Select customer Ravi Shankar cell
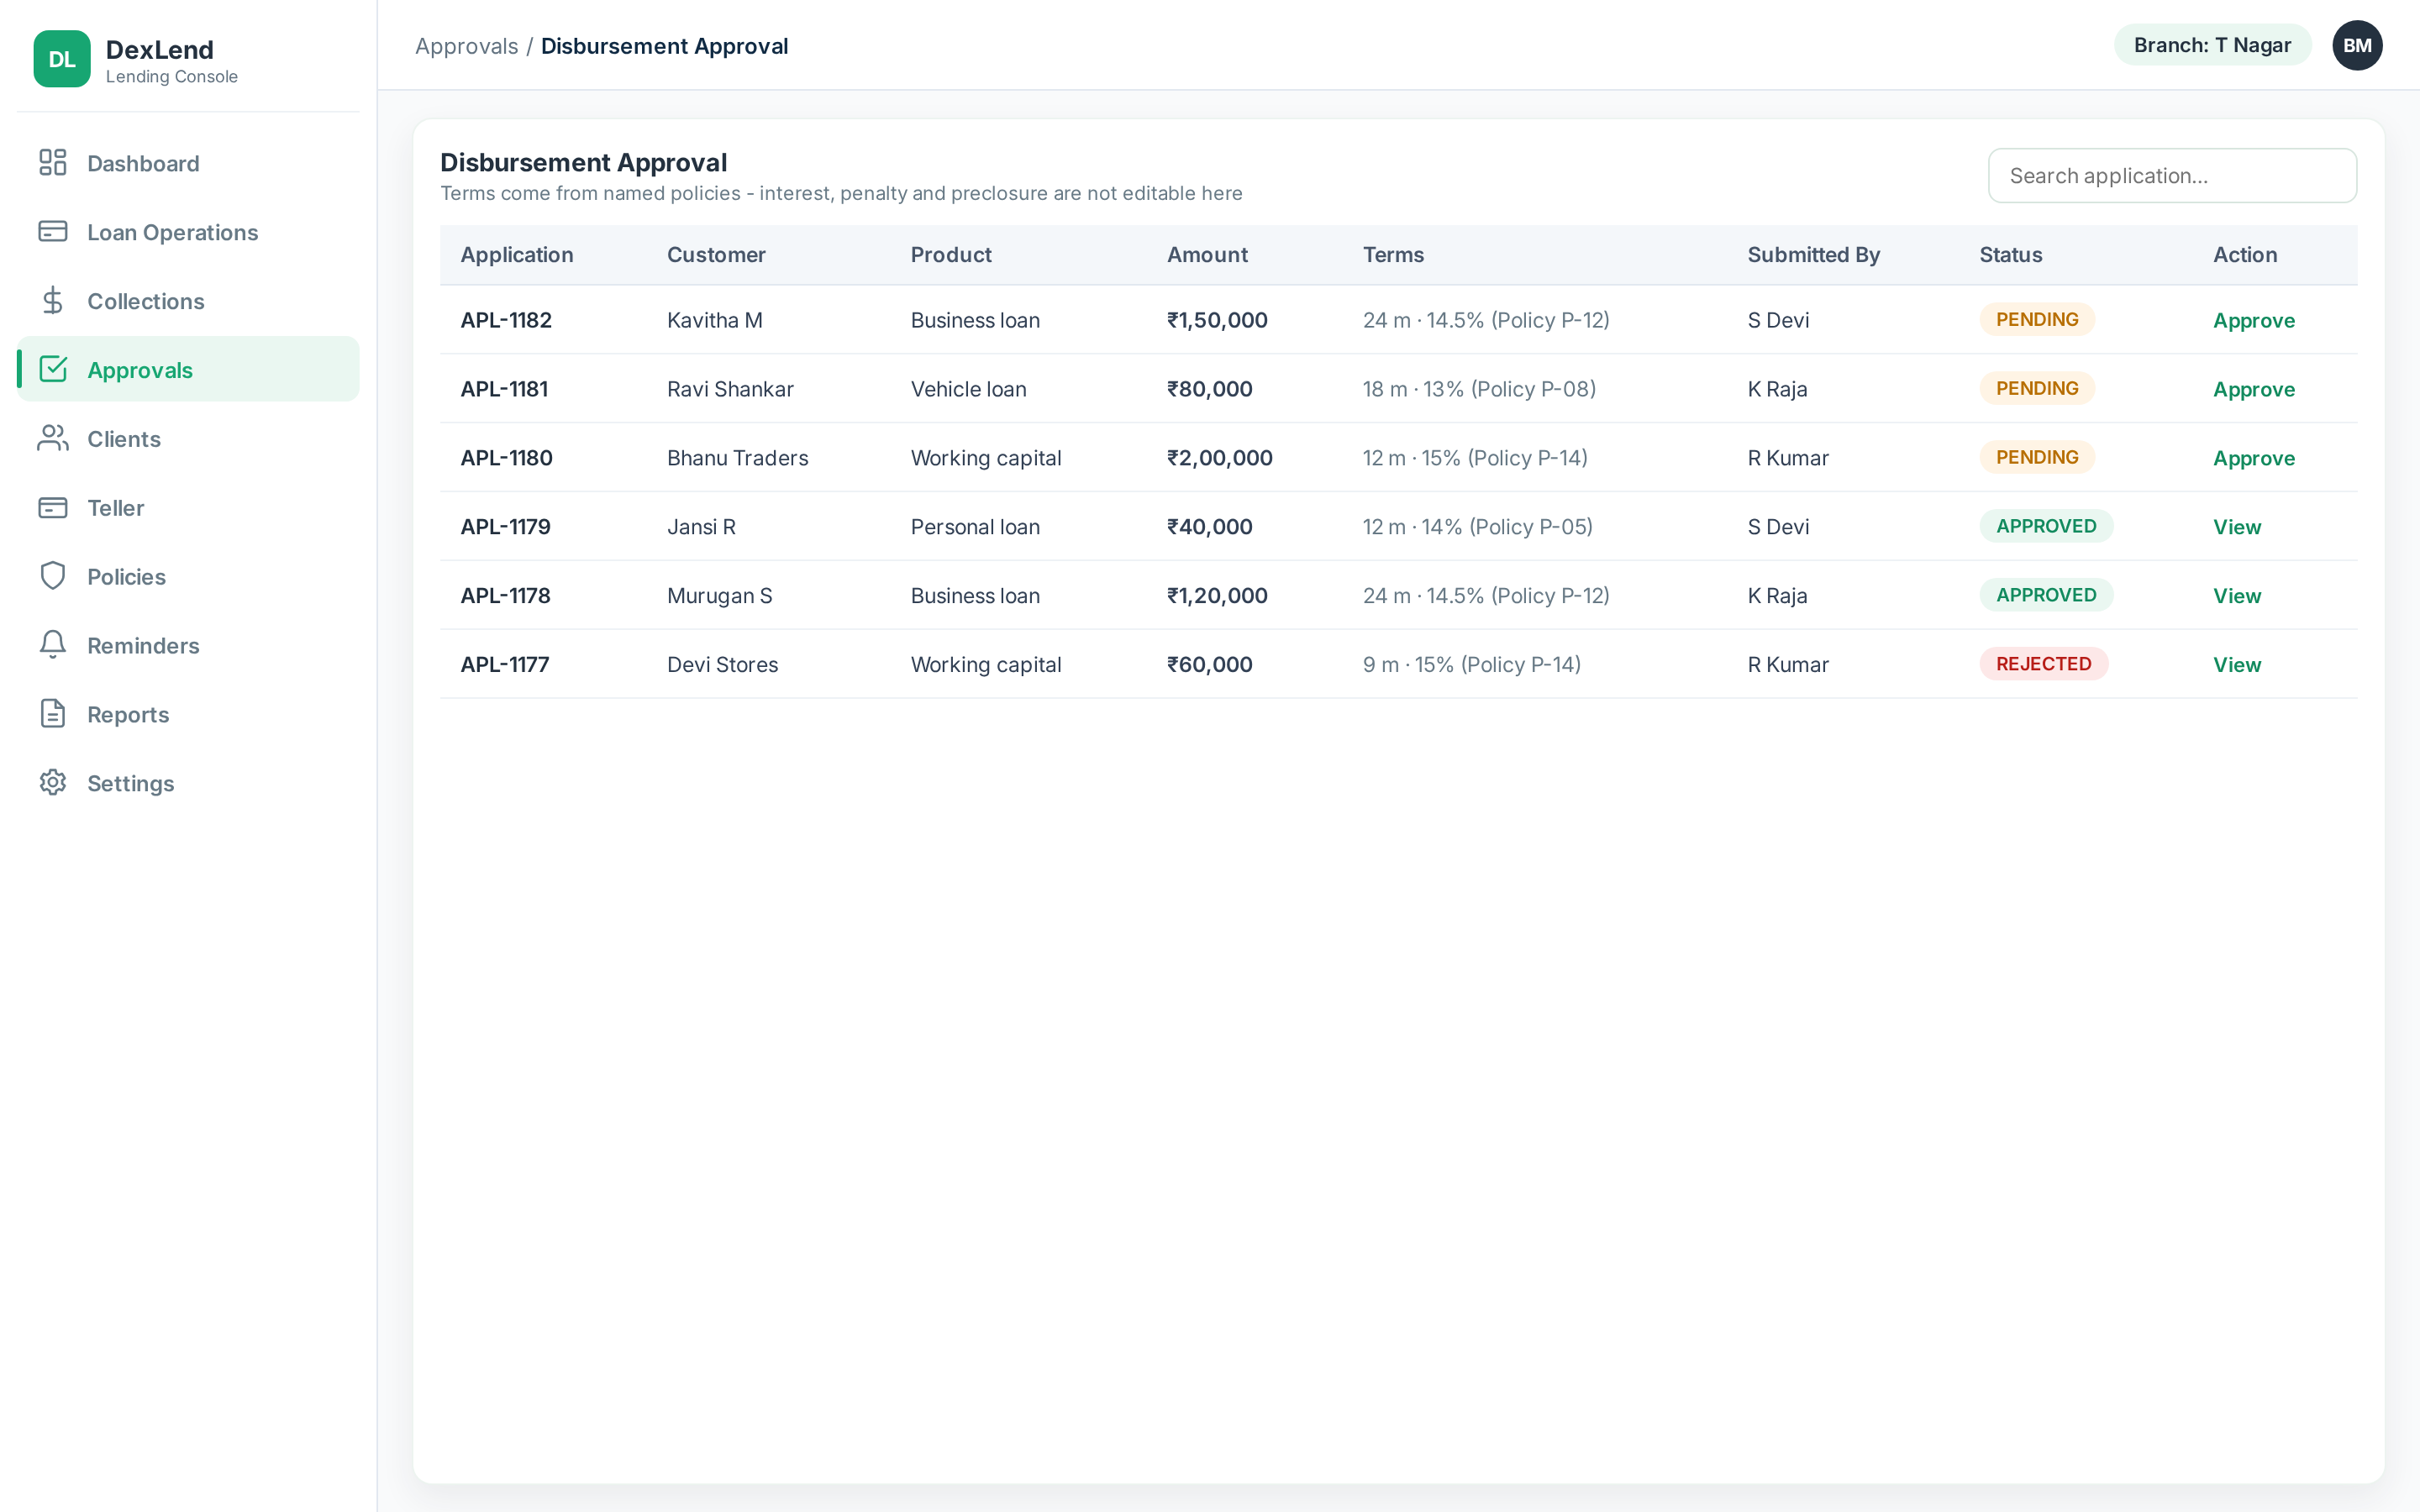This screenshot has width=2420, height=1512. (x=730, y=390)
